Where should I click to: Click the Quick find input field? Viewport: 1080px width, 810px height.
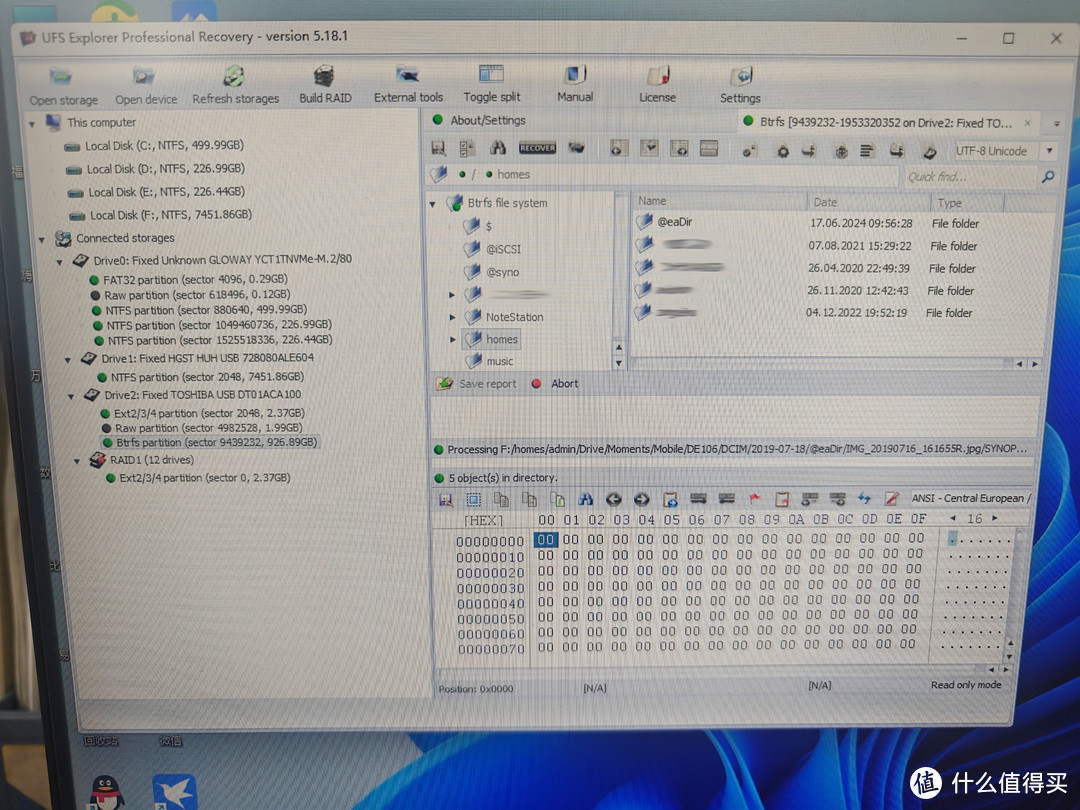[x=968, y=177]
